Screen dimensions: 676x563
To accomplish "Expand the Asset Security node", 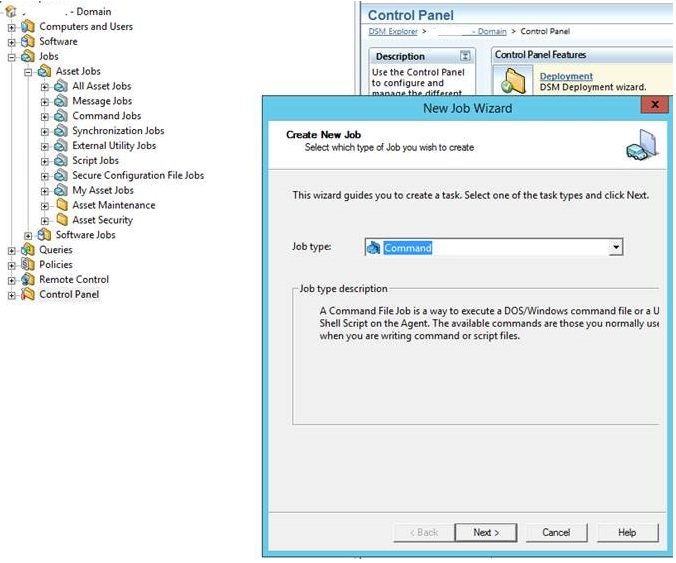I will pyautogui.click(x=45, y=221).
